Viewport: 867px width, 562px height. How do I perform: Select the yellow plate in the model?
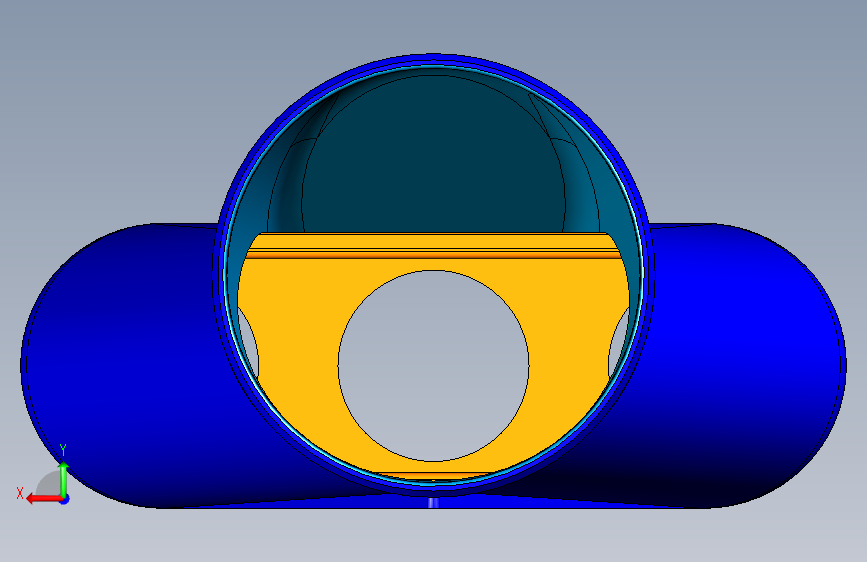tap(293, 354)
